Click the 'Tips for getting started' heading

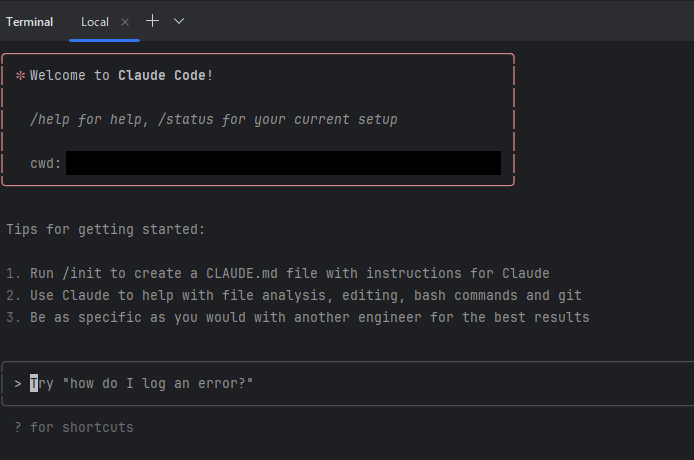[106, 229]
